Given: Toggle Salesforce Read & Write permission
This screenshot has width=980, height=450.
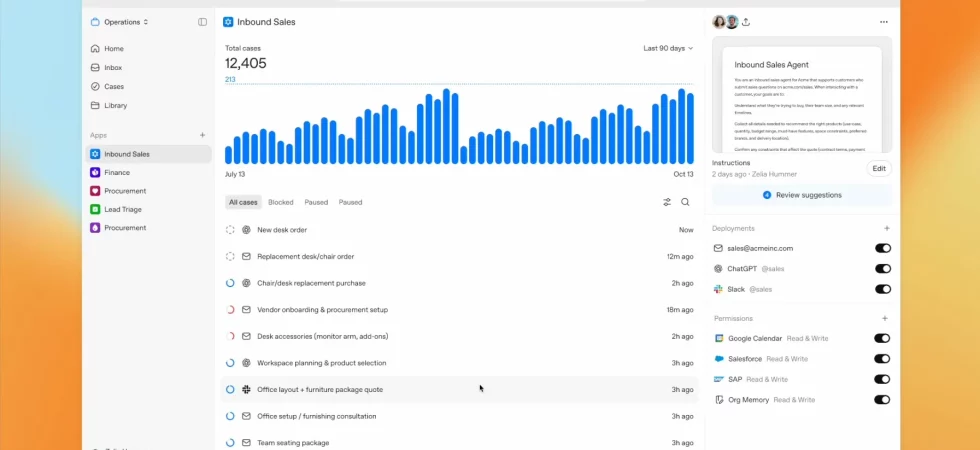Looking at the screenshot, I should tap(882, 359).
